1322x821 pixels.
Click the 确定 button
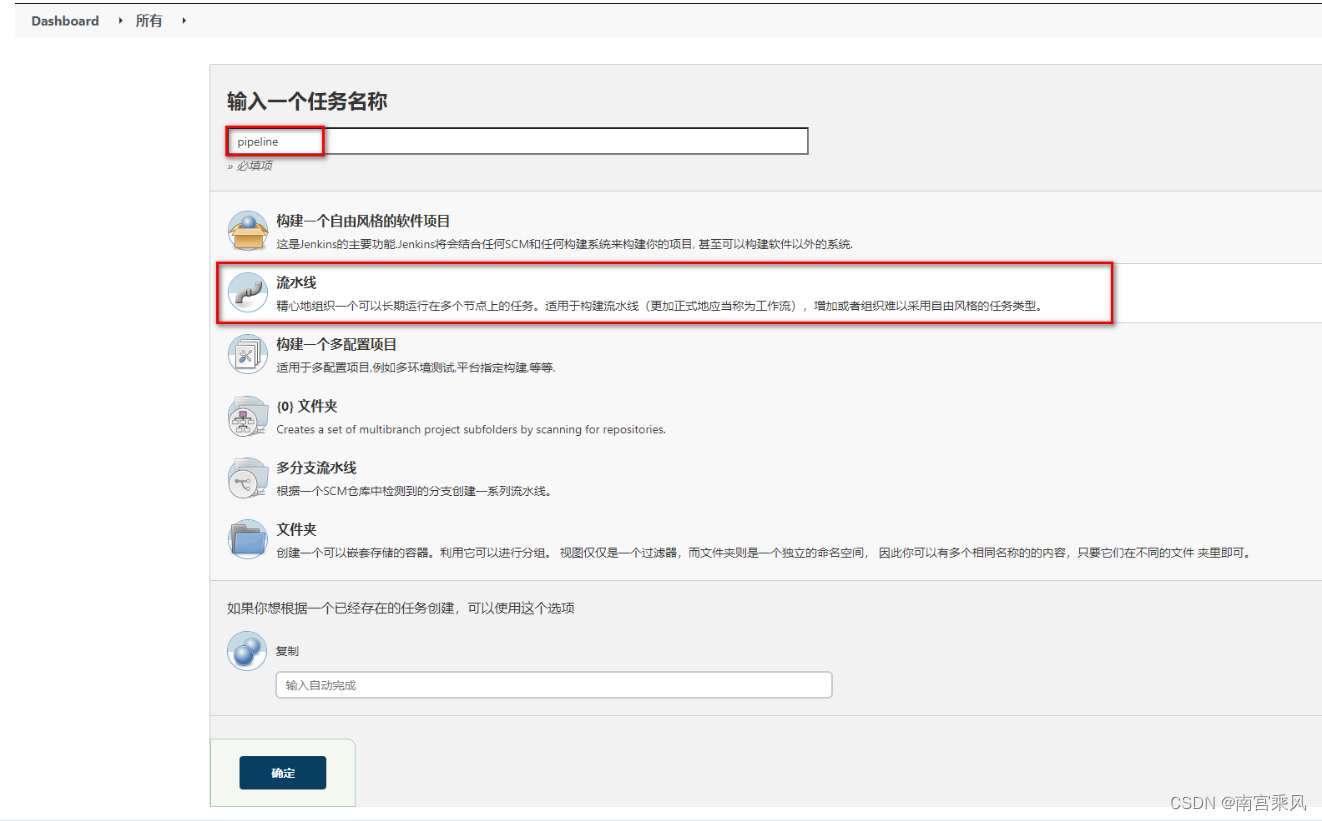[282, 773]
